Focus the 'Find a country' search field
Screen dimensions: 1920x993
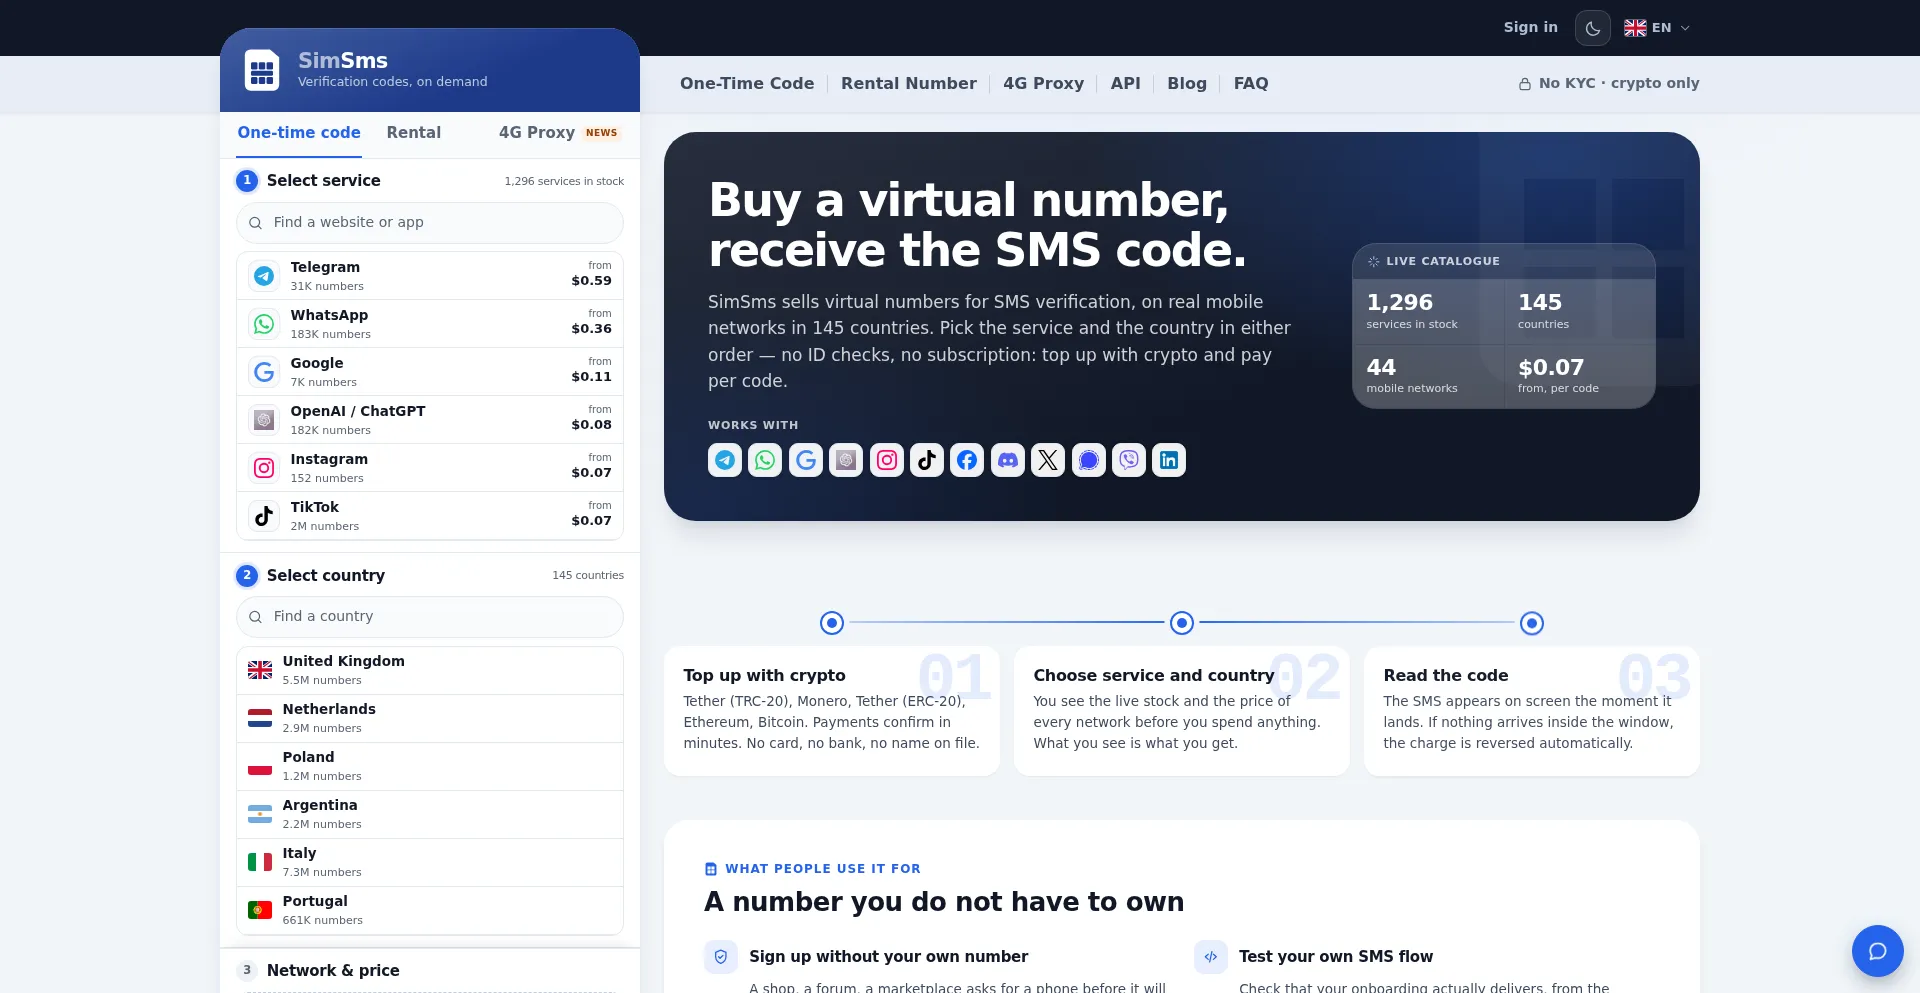(430, 617)
